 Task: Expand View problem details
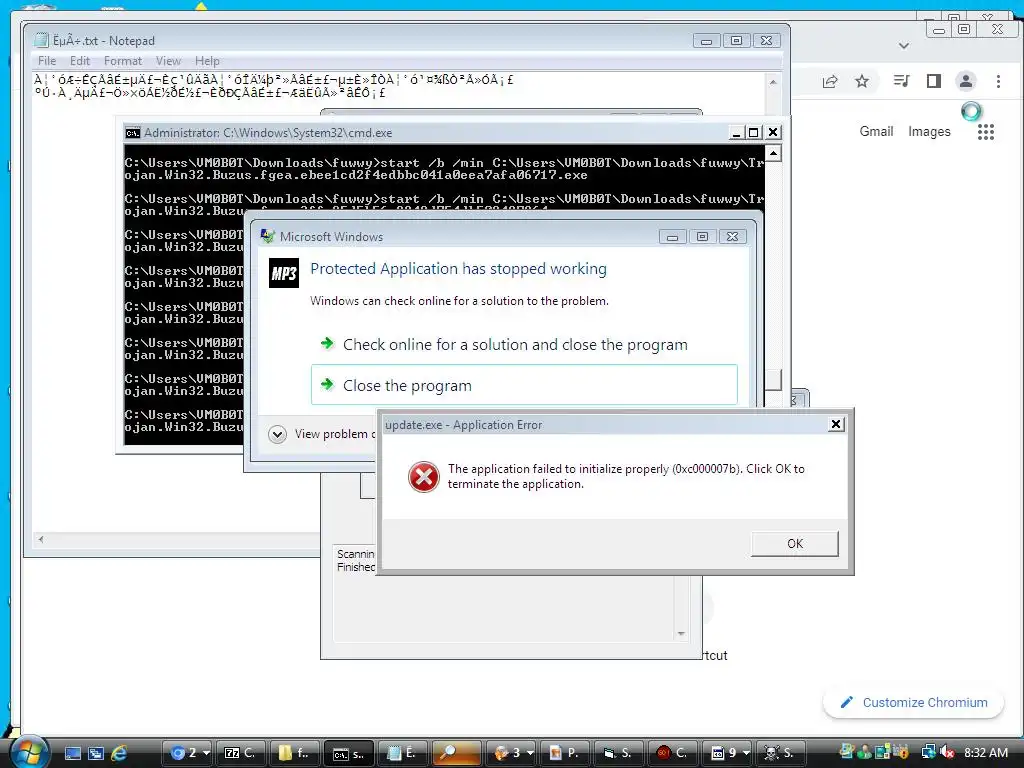[x=278, y=434]
